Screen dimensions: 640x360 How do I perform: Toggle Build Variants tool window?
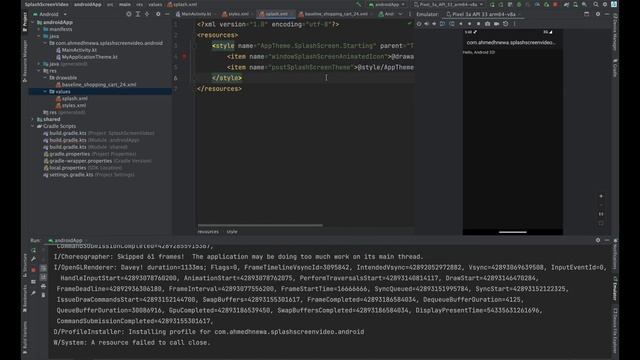tap(25, 337)
